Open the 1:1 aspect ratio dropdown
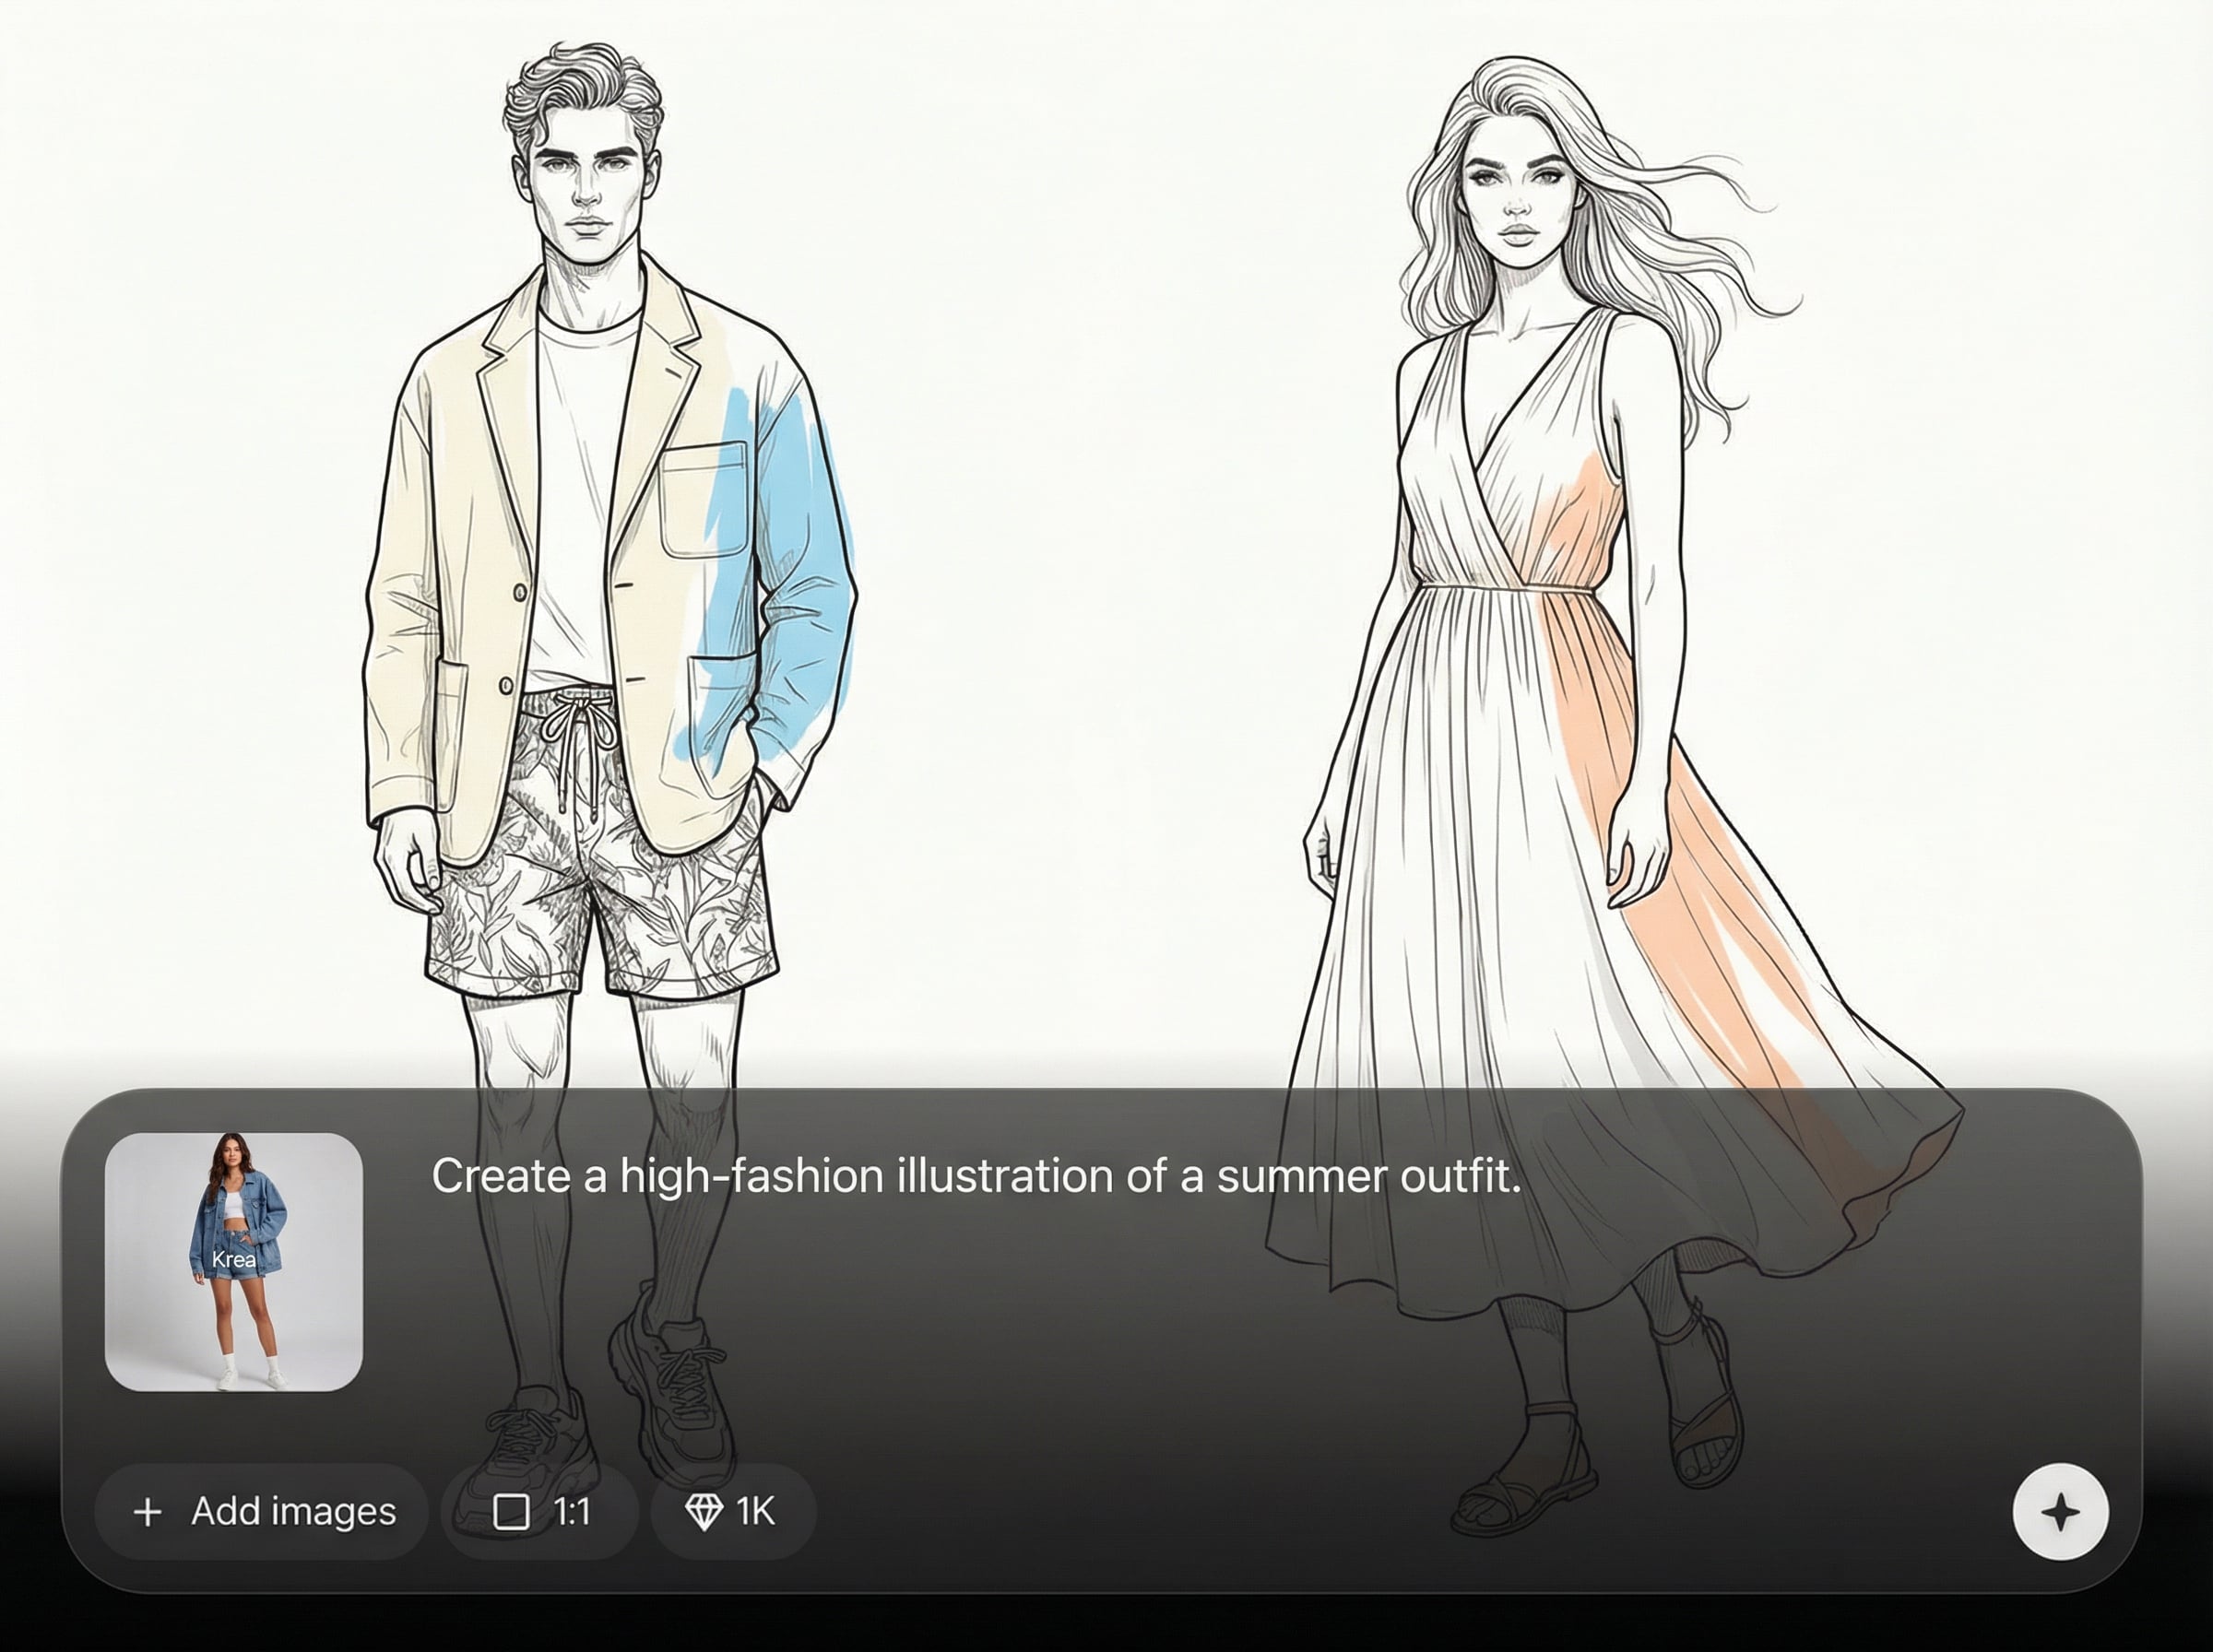The width and height of the screenshot is (2213, 1652). pos(540,1512)
